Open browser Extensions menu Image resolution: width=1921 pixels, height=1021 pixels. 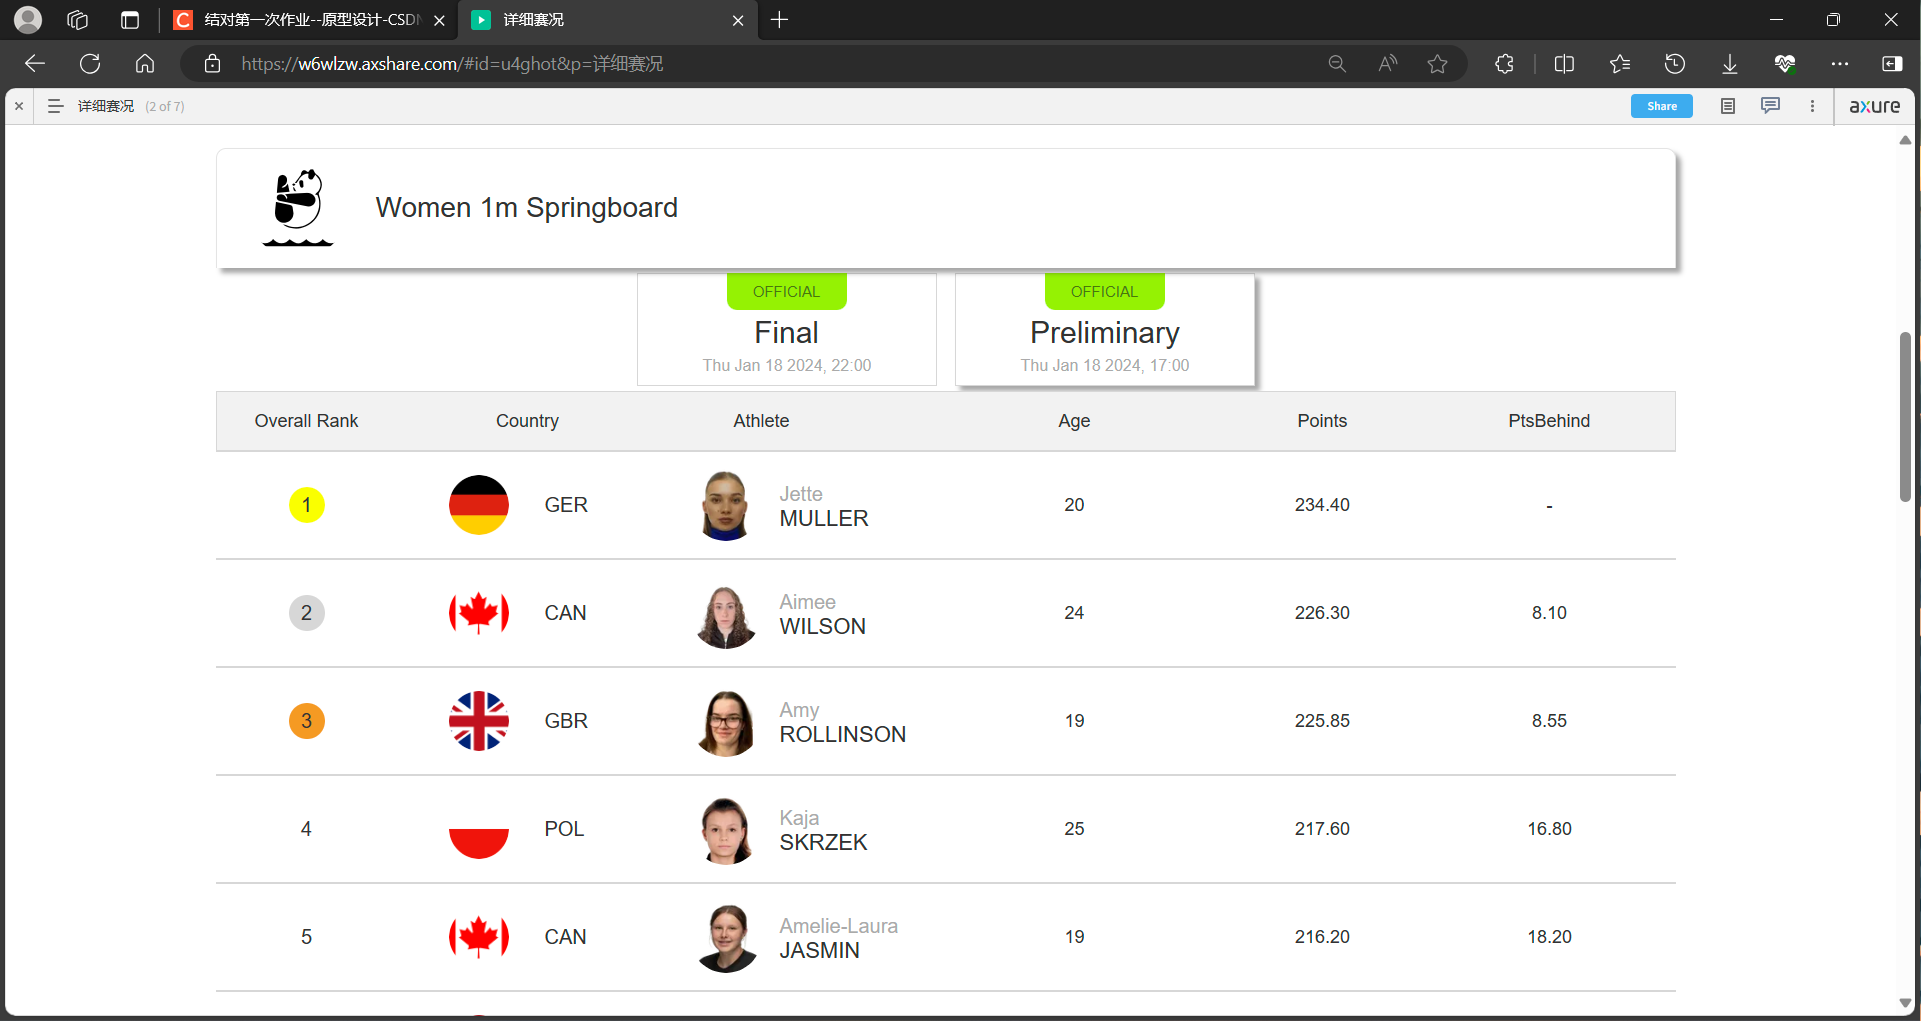(x=1504, y=64)
